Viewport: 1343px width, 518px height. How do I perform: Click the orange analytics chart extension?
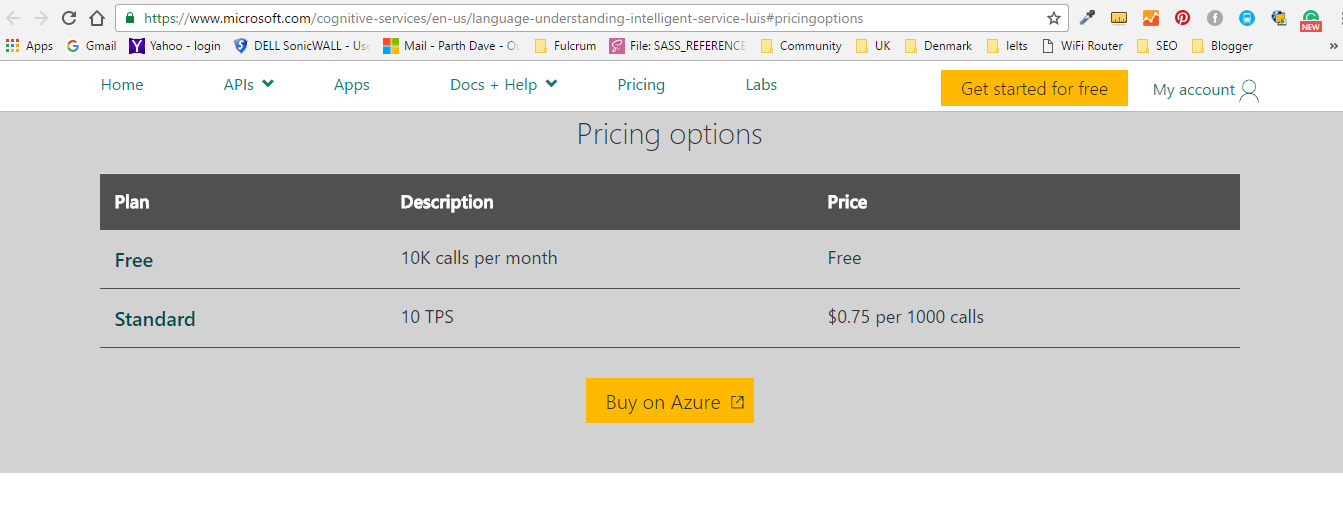click(x=1151, y=18)
